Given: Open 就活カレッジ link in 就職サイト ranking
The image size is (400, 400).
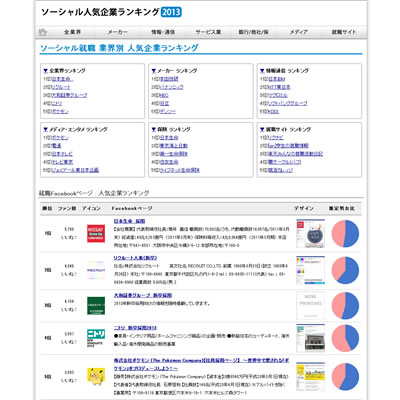Looking at the screenshot, I should click(280, 170).
